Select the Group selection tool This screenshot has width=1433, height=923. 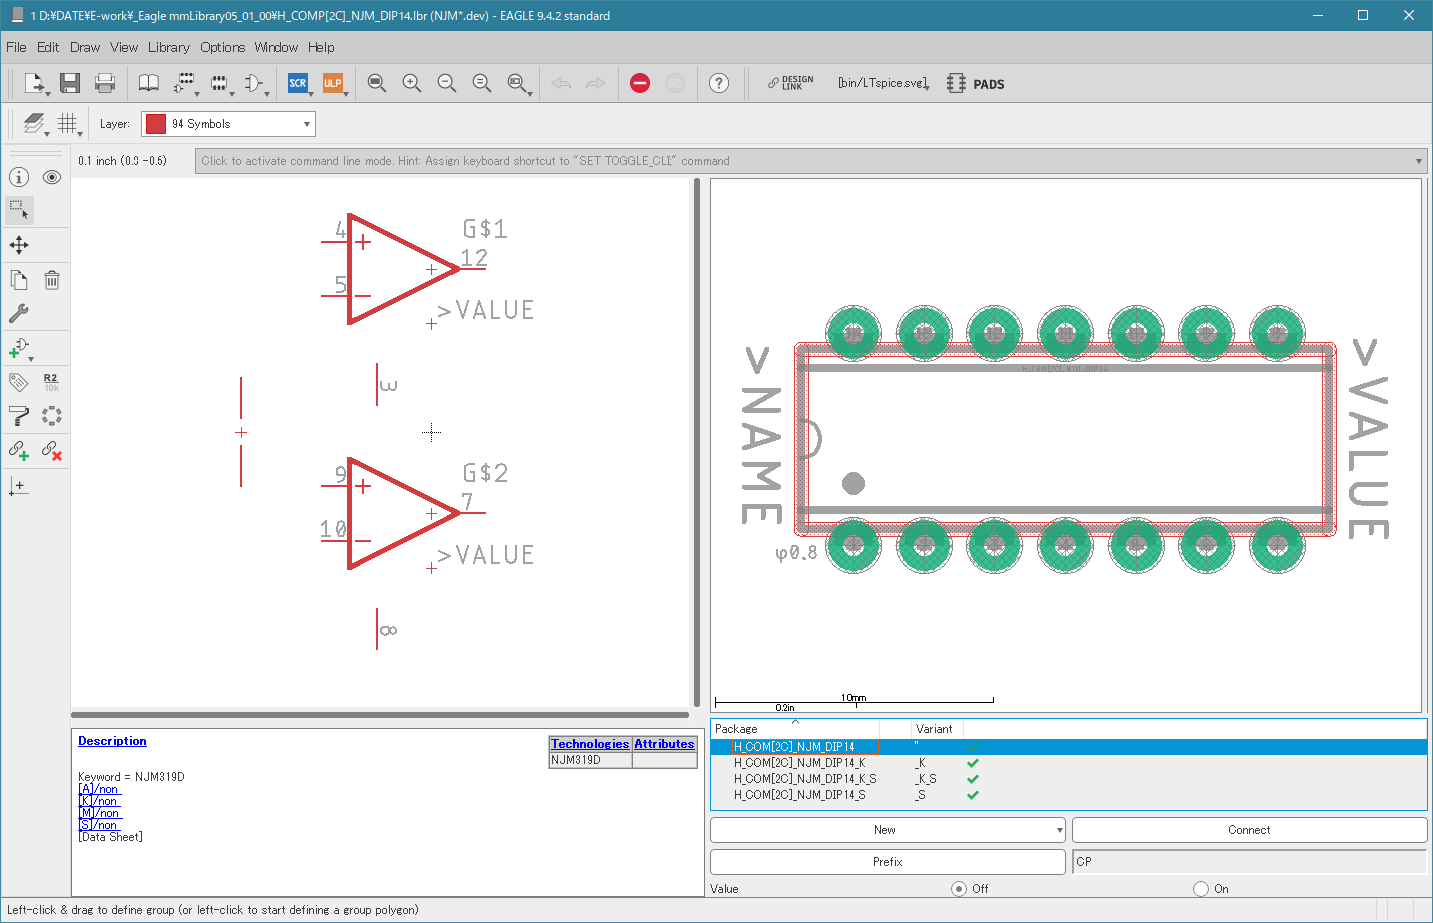[x=19, y=210]
